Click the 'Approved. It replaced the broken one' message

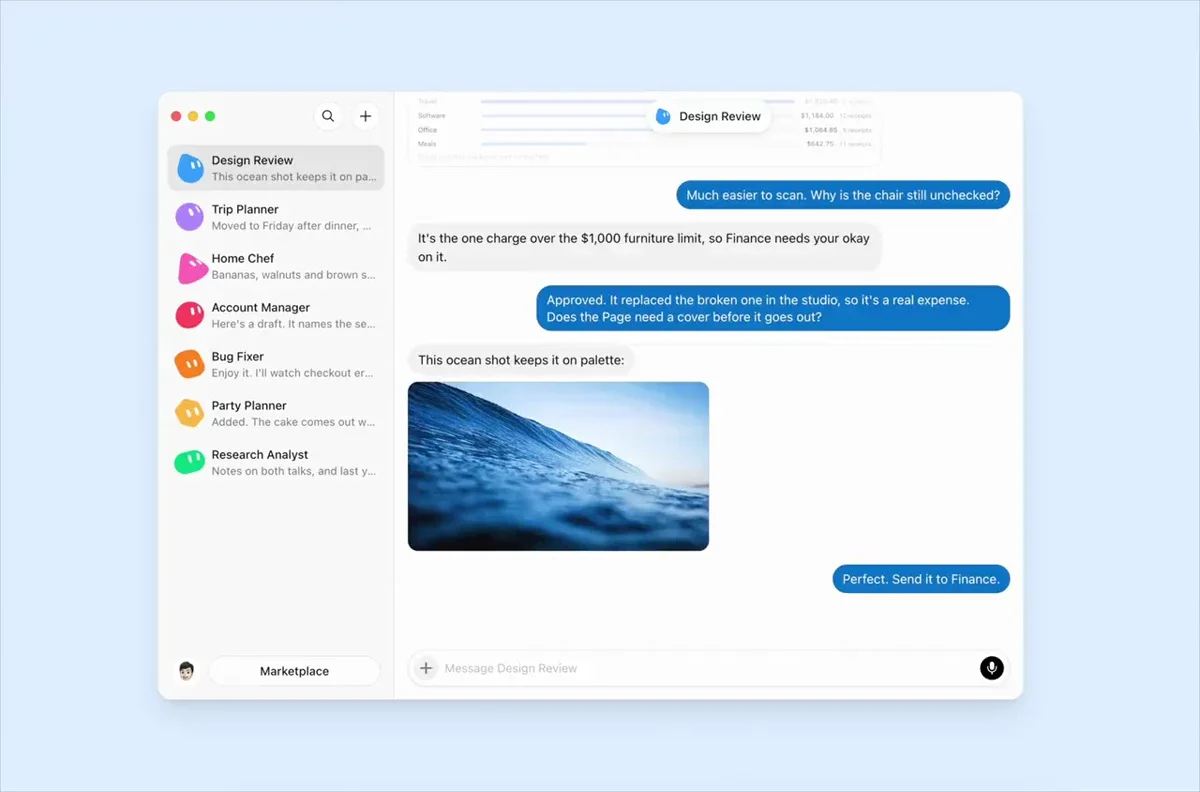click(772, 308)
